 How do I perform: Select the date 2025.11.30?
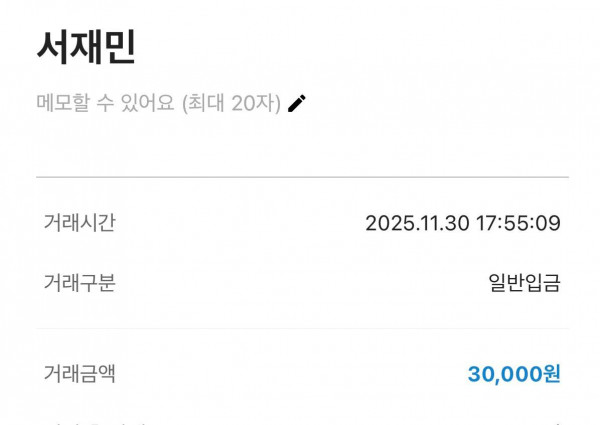click(417, 223)
